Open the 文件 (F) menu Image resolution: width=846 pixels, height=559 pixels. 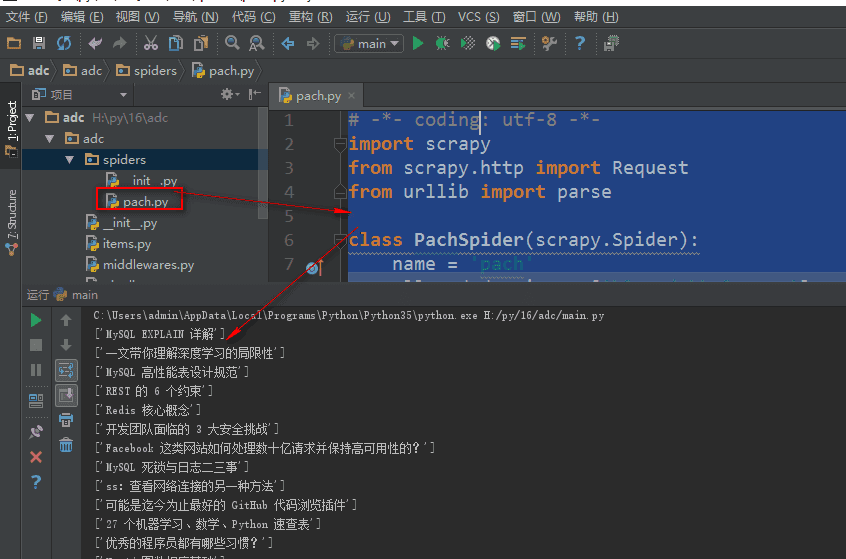click(x=26, y=17)
